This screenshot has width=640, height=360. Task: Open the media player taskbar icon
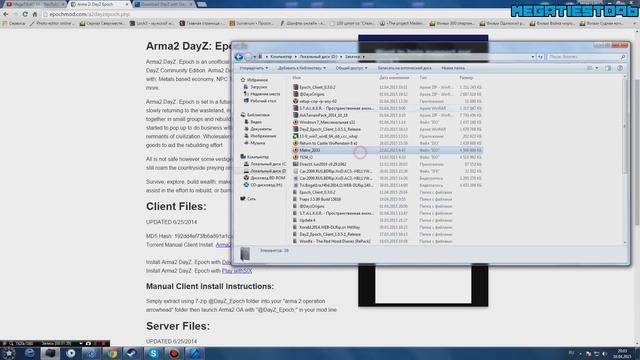coord(71,353)
